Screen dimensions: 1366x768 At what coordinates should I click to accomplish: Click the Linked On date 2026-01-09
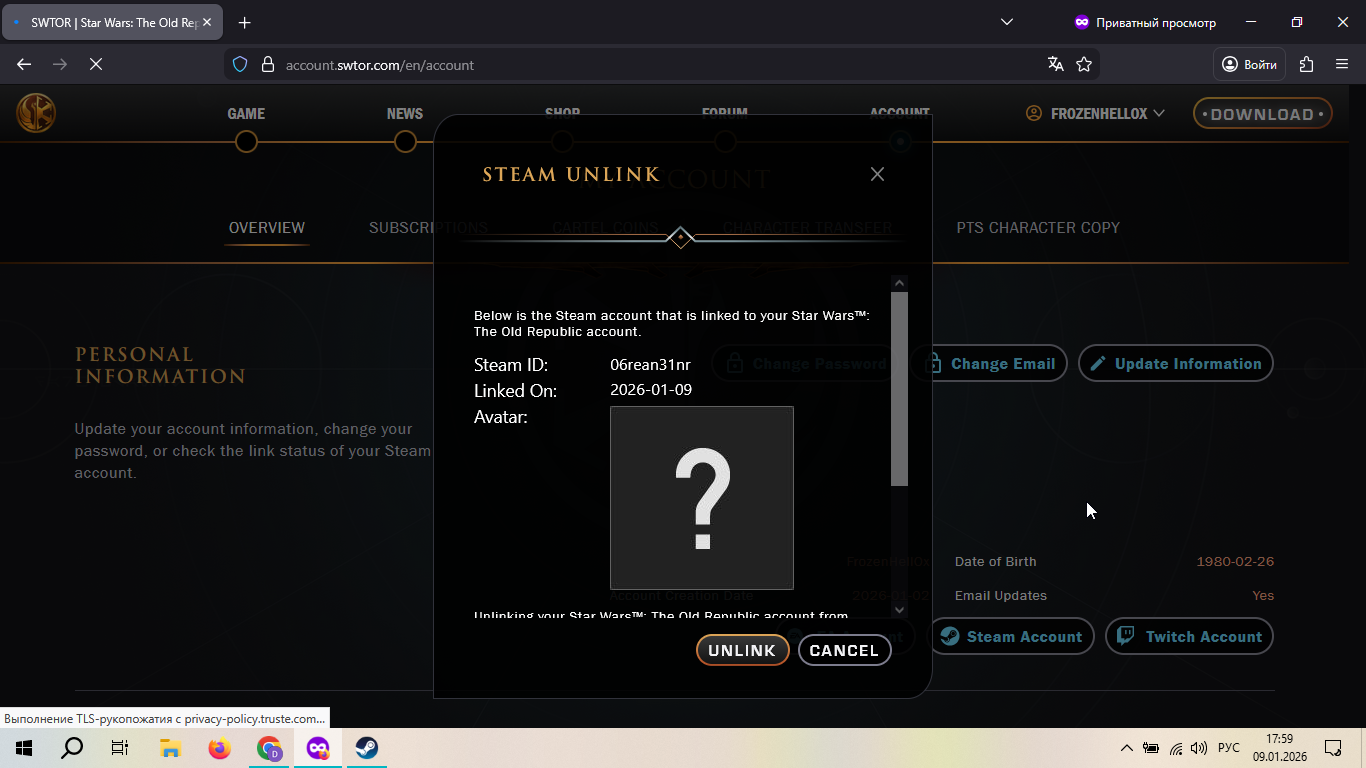(x=651, y=390)
